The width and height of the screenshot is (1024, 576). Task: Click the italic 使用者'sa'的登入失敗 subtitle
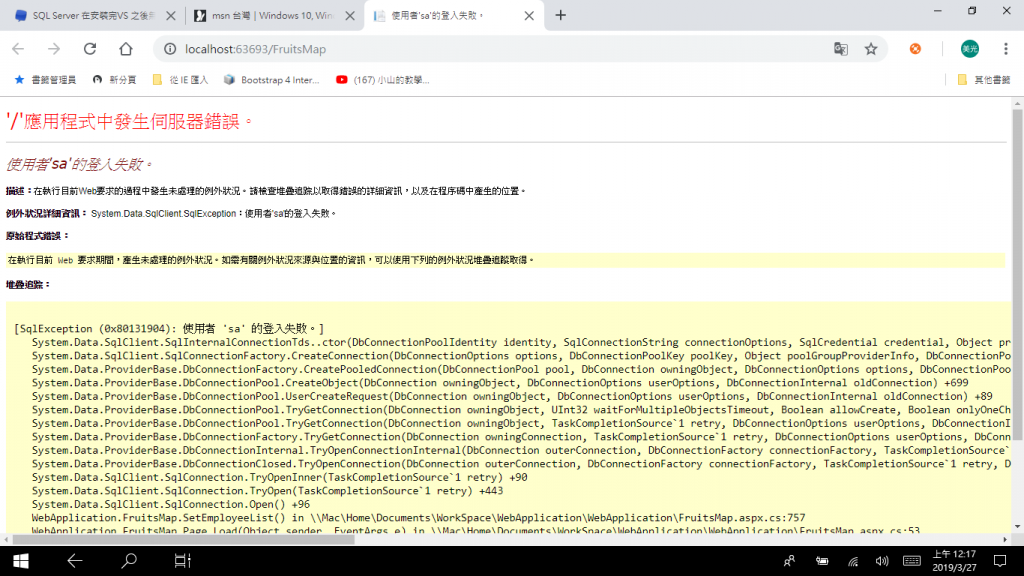tap(79, 165)
